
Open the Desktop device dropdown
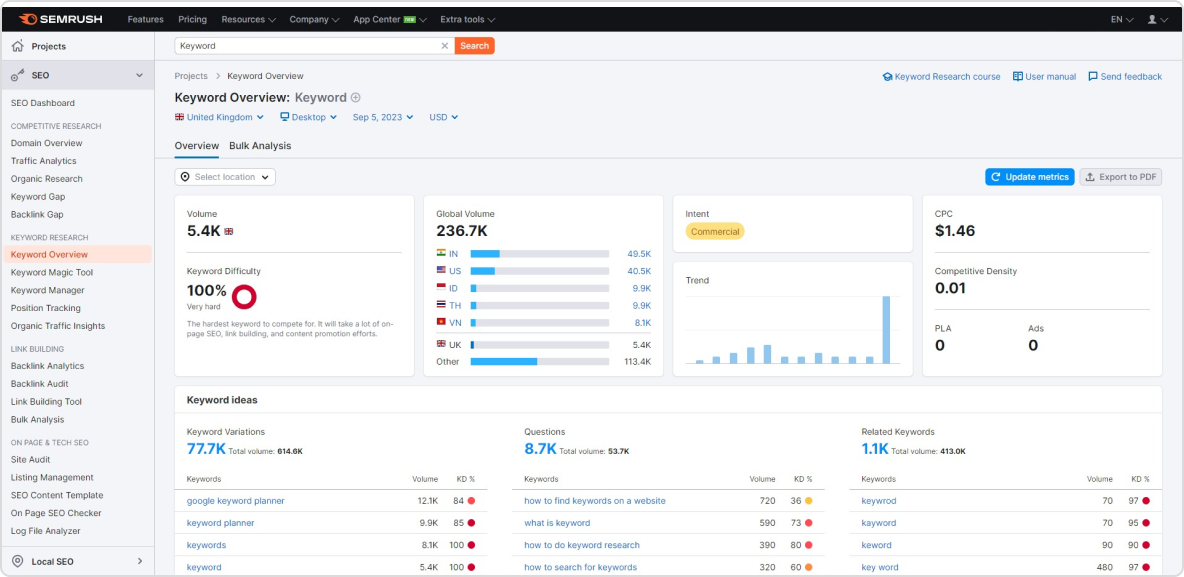point(310,117)
